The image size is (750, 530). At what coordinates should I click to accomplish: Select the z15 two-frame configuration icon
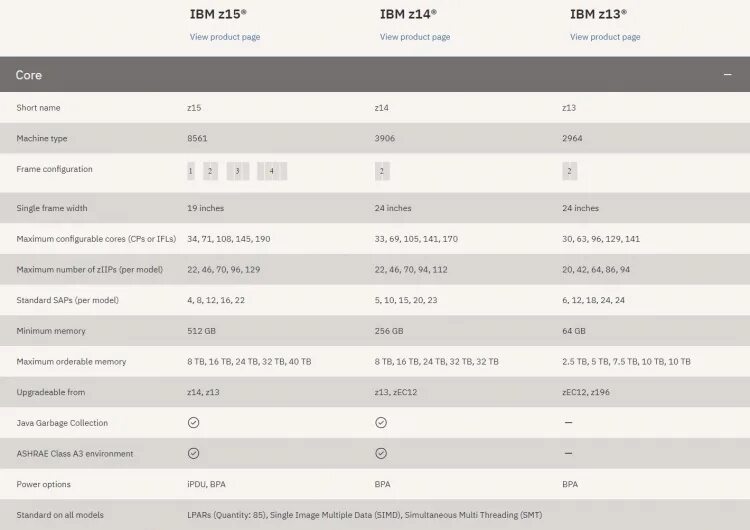point(210,171)
